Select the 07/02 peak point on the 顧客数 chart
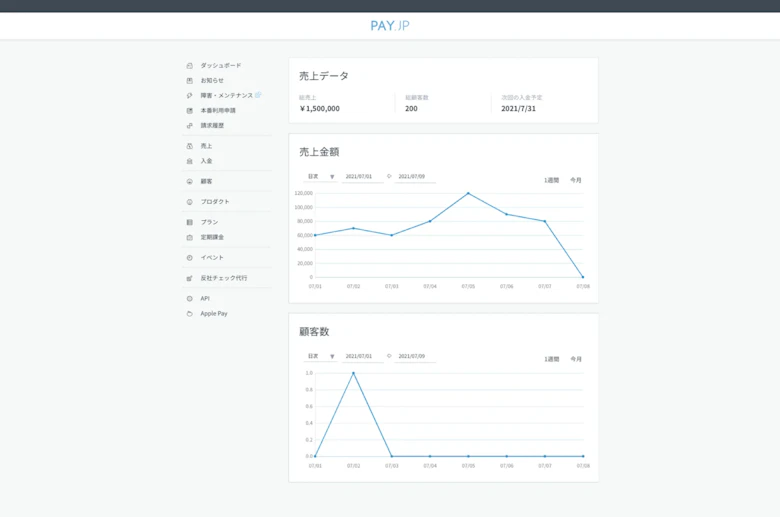 354,373
